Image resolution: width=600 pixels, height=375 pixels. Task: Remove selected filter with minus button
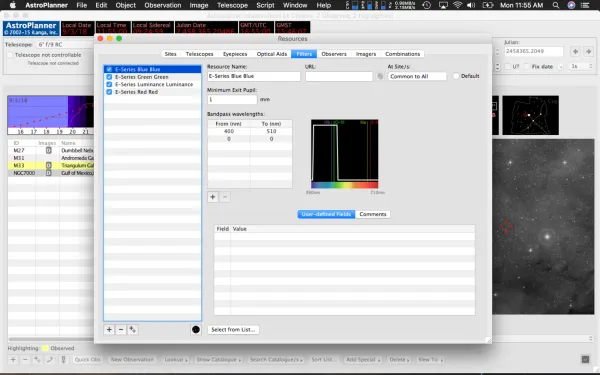tap(121, 329)
